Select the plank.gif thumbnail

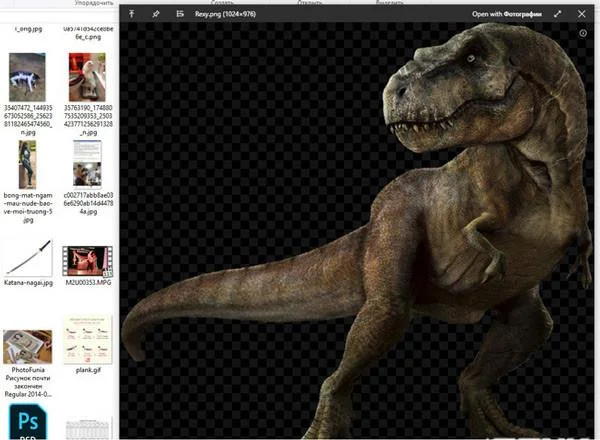point(88,340)
